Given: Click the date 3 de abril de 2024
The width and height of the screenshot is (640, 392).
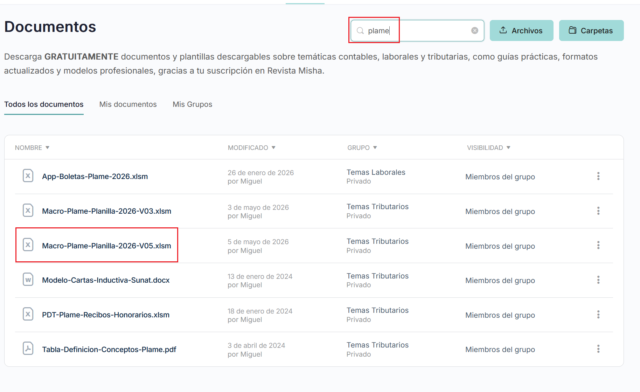Looking at the screenshot, I should point(256,345).
